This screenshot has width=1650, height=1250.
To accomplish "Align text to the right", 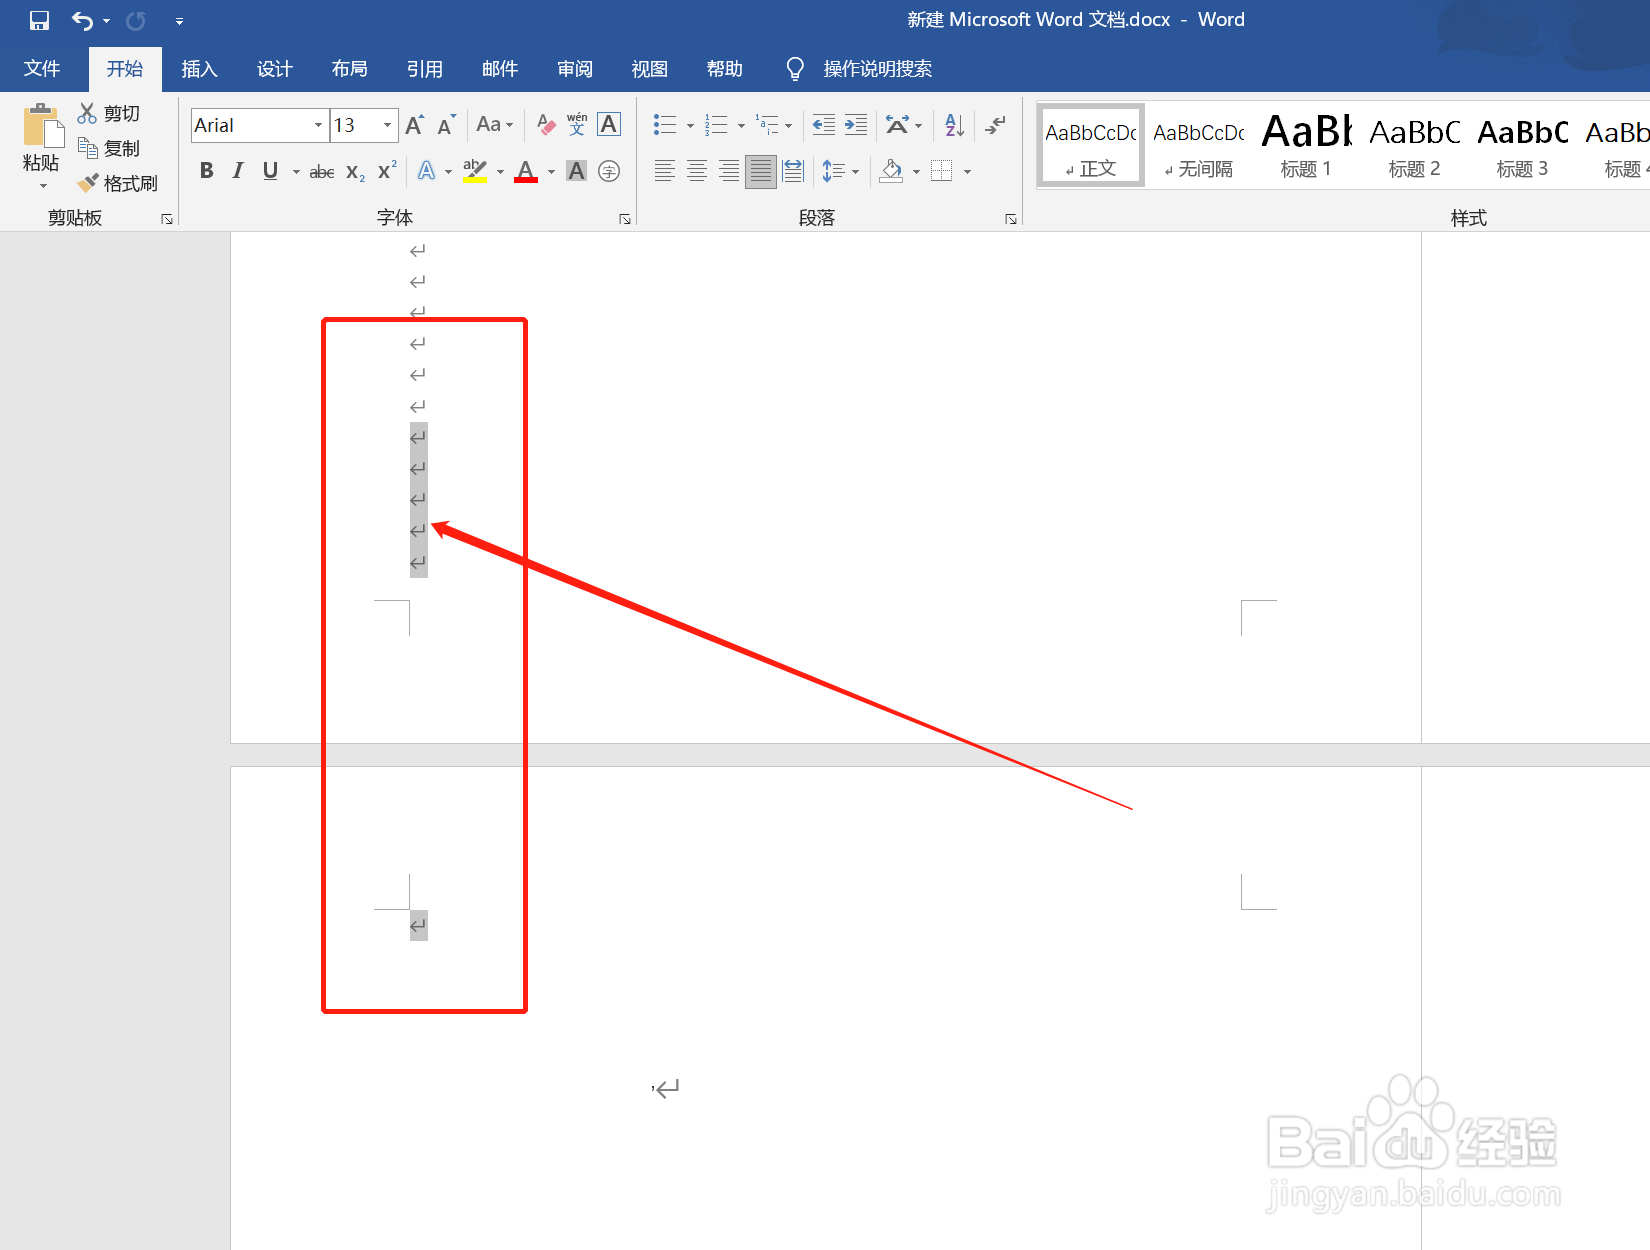I will (729, 171).
